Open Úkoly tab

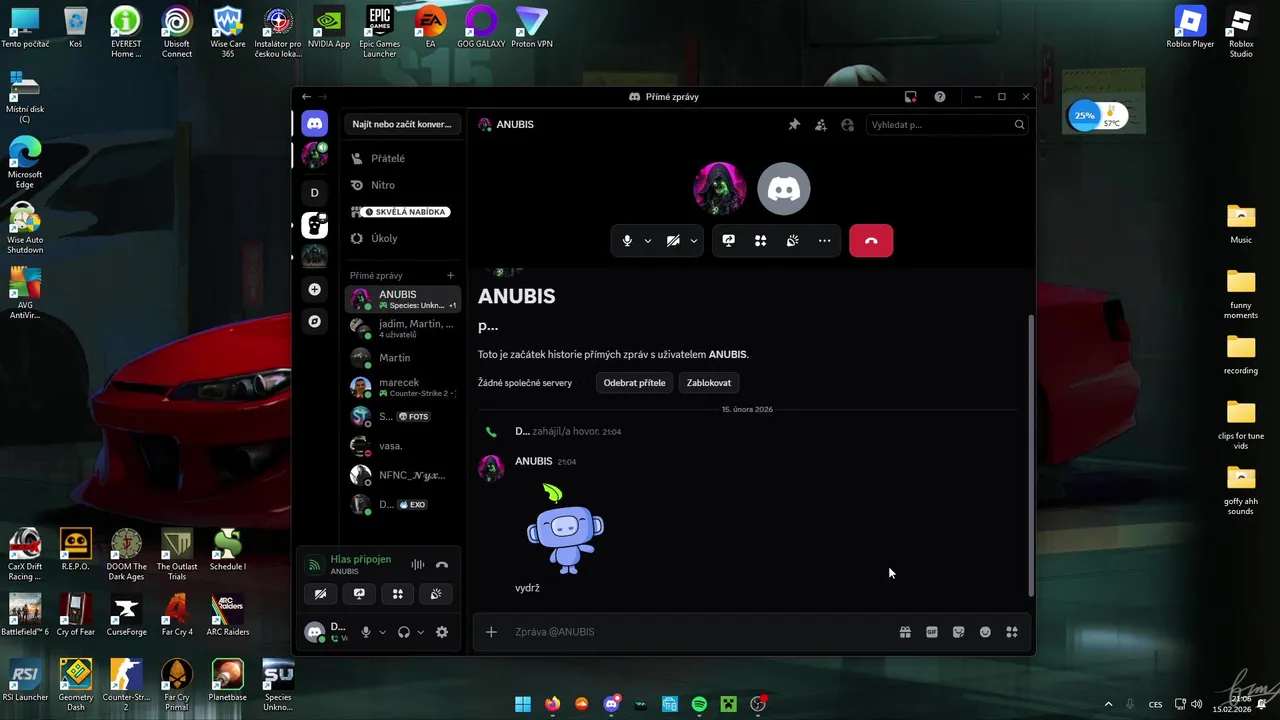coord(402,239)
